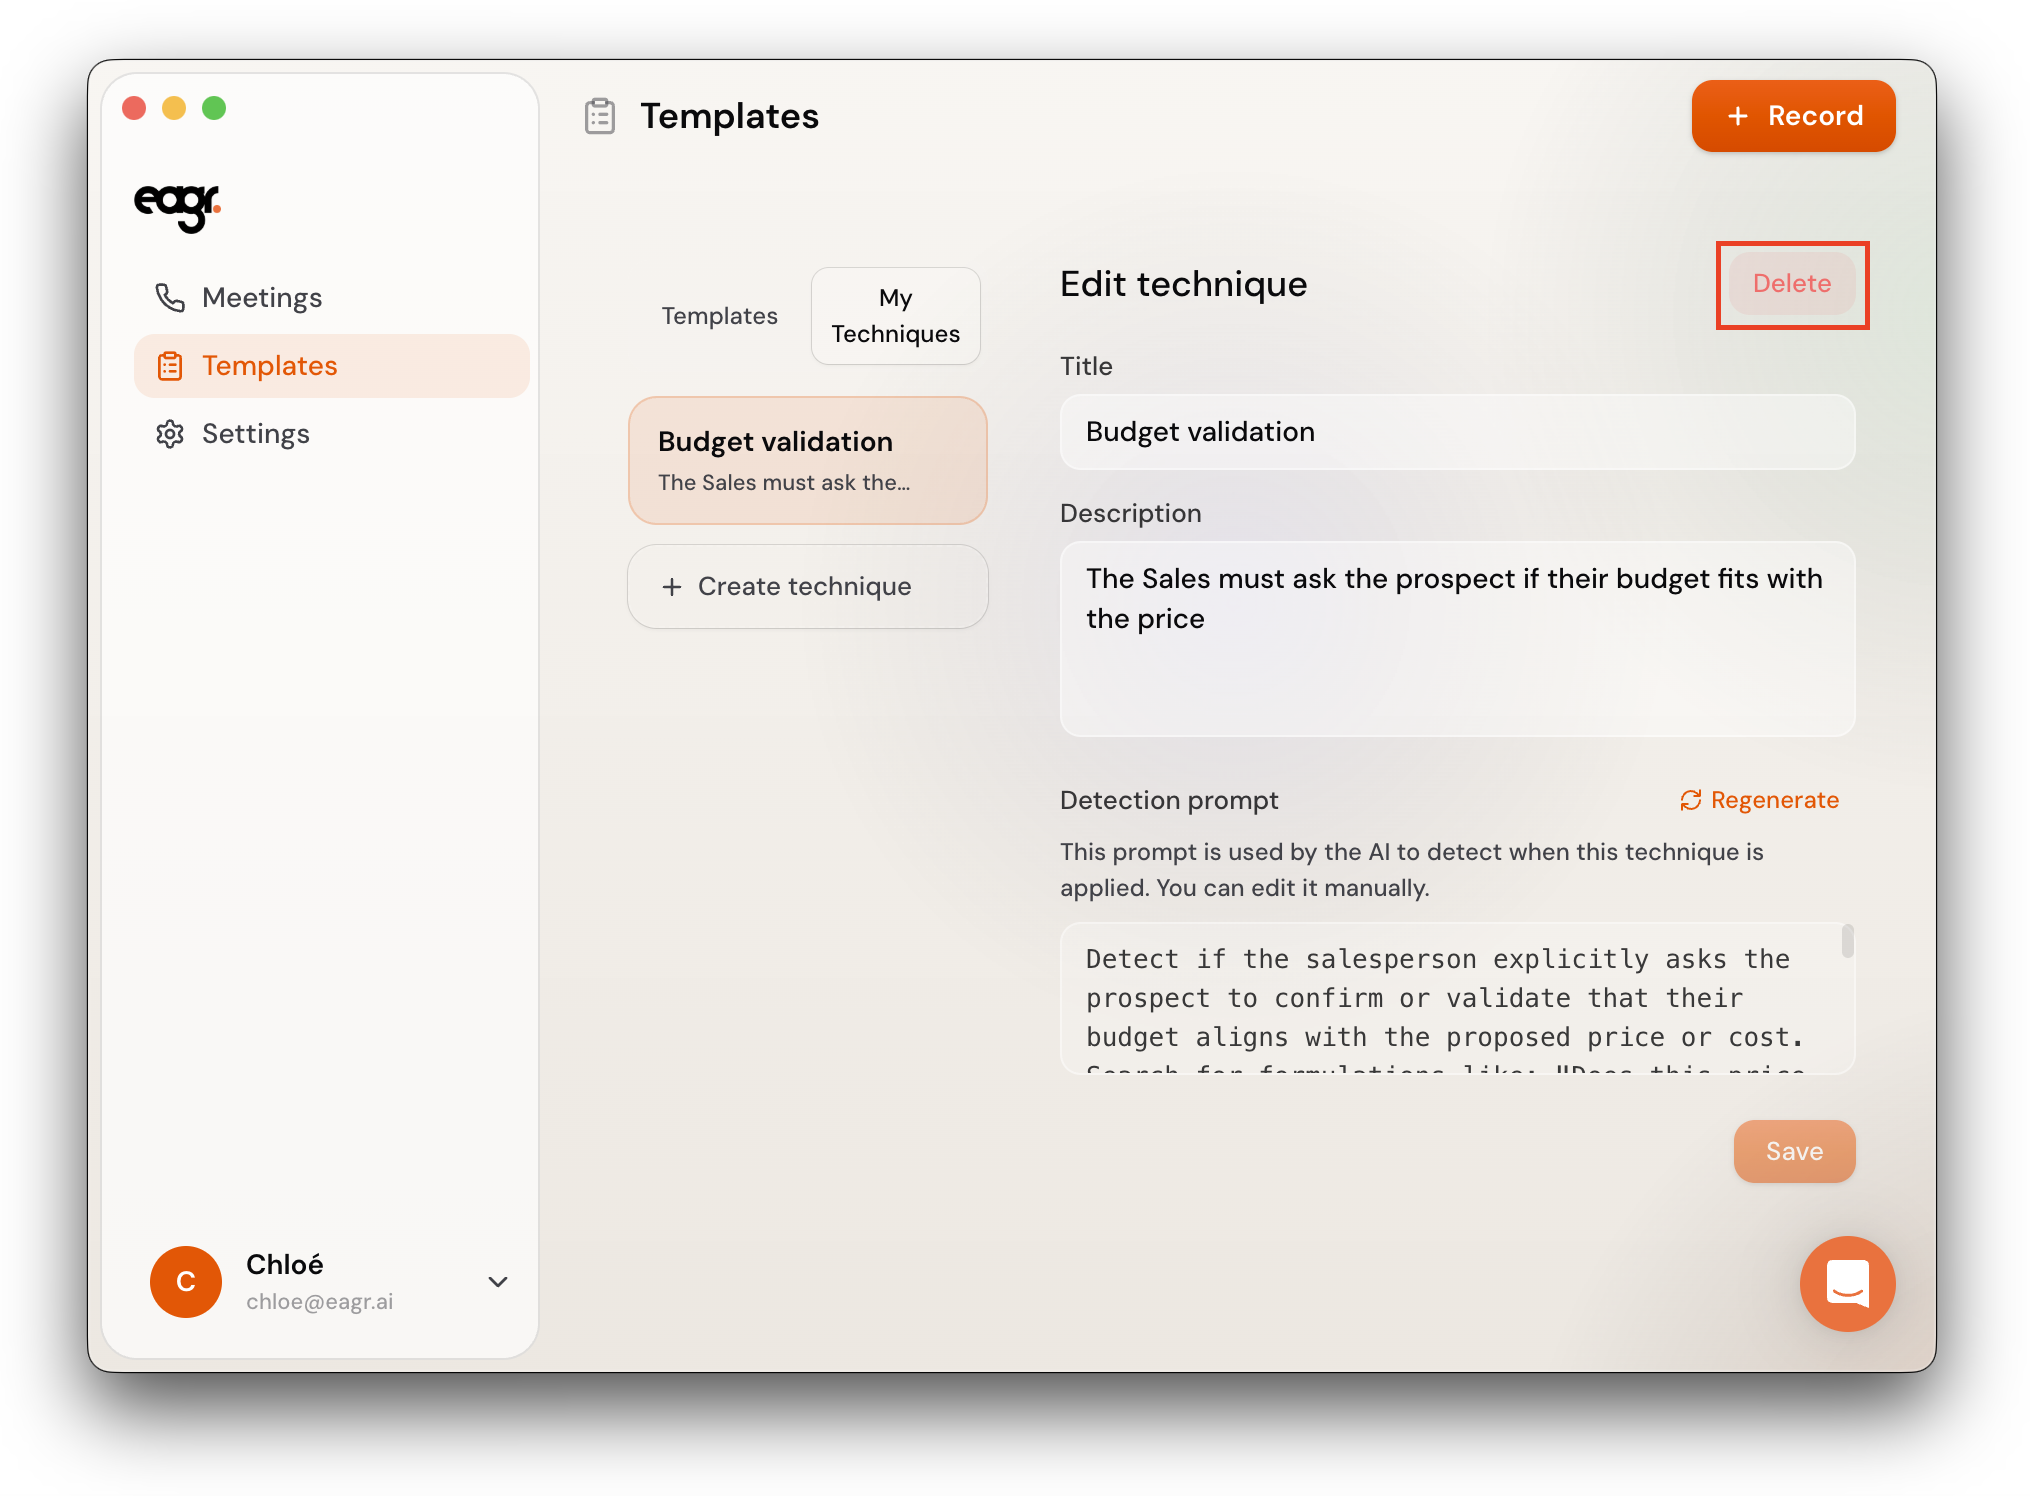Click the clipboard icon beside page title
This screenshot has width=2030, height=1496.
(x=600, y=116)
